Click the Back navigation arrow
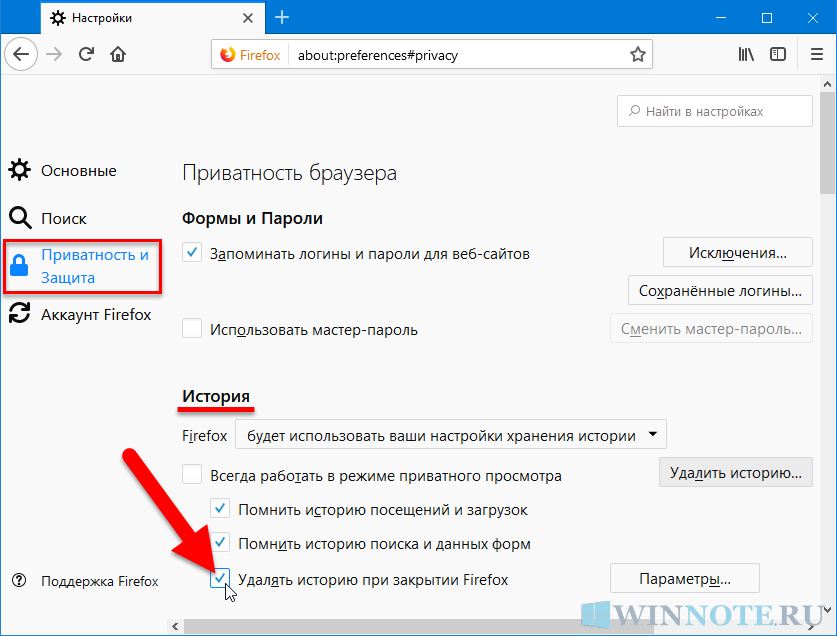This screenshot has width=837, height=636. coord(24,54)
